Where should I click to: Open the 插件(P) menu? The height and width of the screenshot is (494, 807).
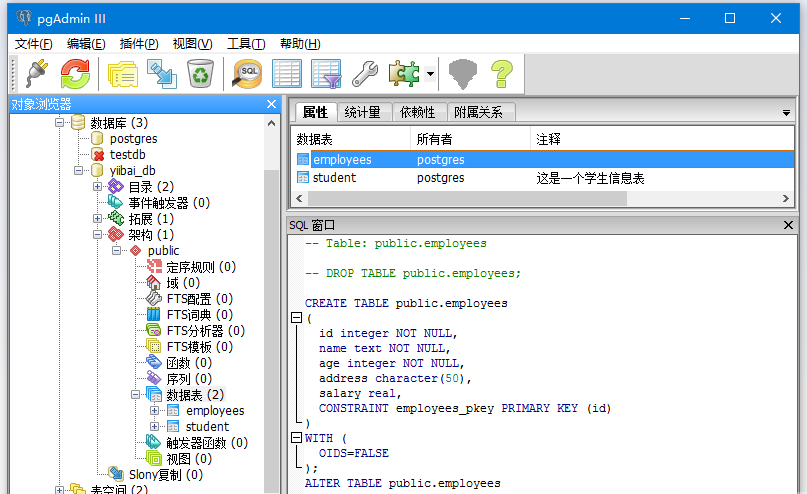pyautogui.click(x=139, y=44)
